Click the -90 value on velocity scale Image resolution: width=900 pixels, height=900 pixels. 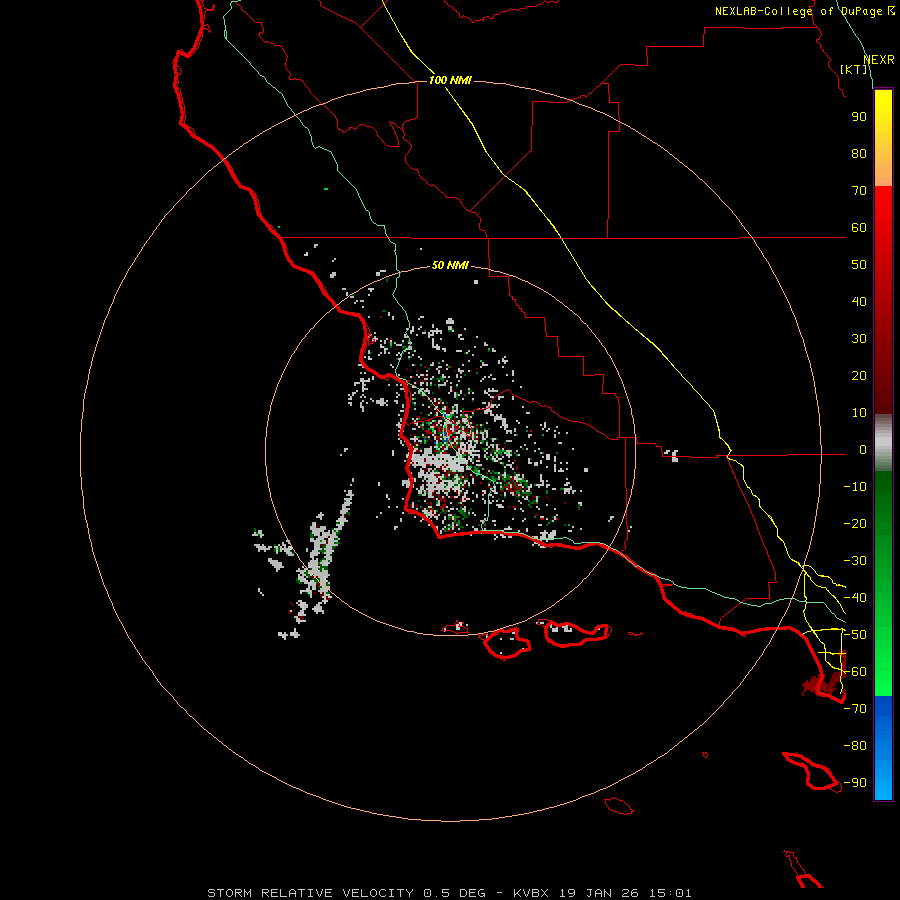pos(855,783)
